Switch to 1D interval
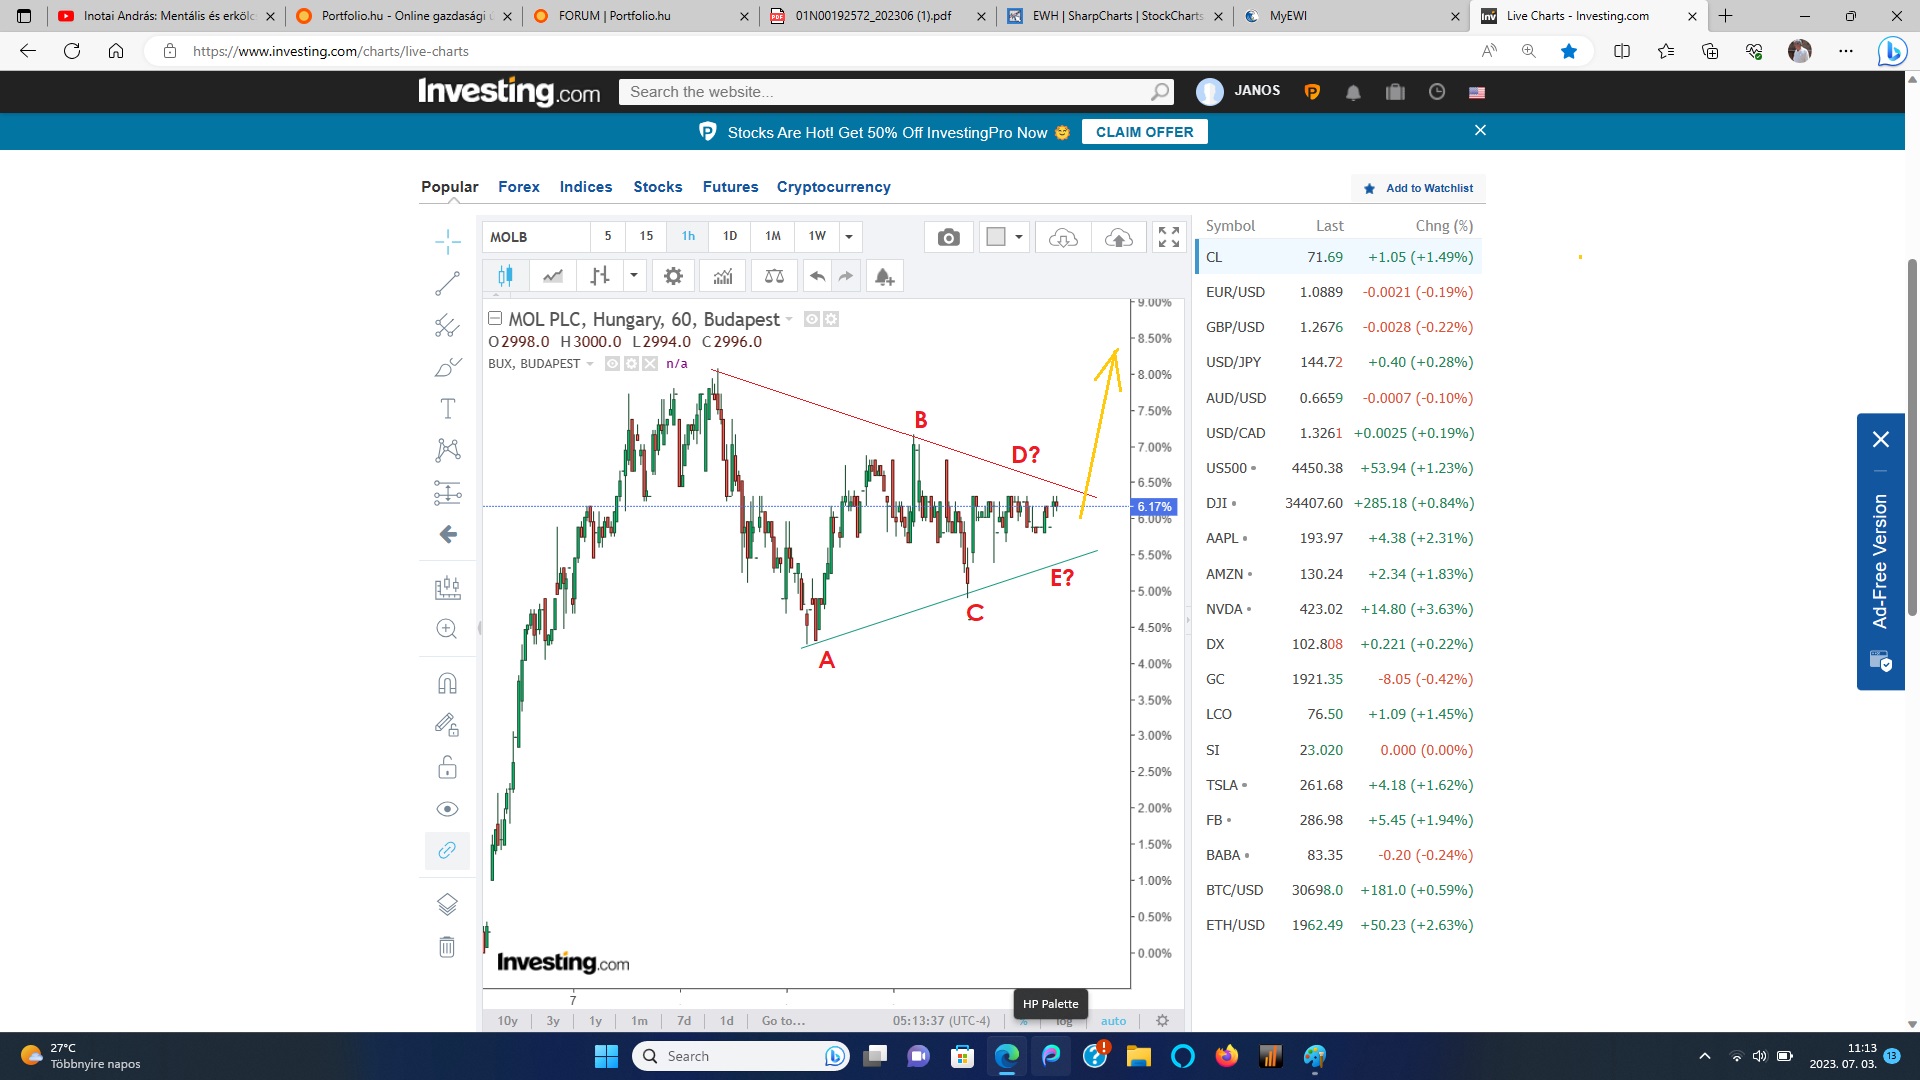The height and width of the screenshot is (1080, 1920). tap(730, 237)
